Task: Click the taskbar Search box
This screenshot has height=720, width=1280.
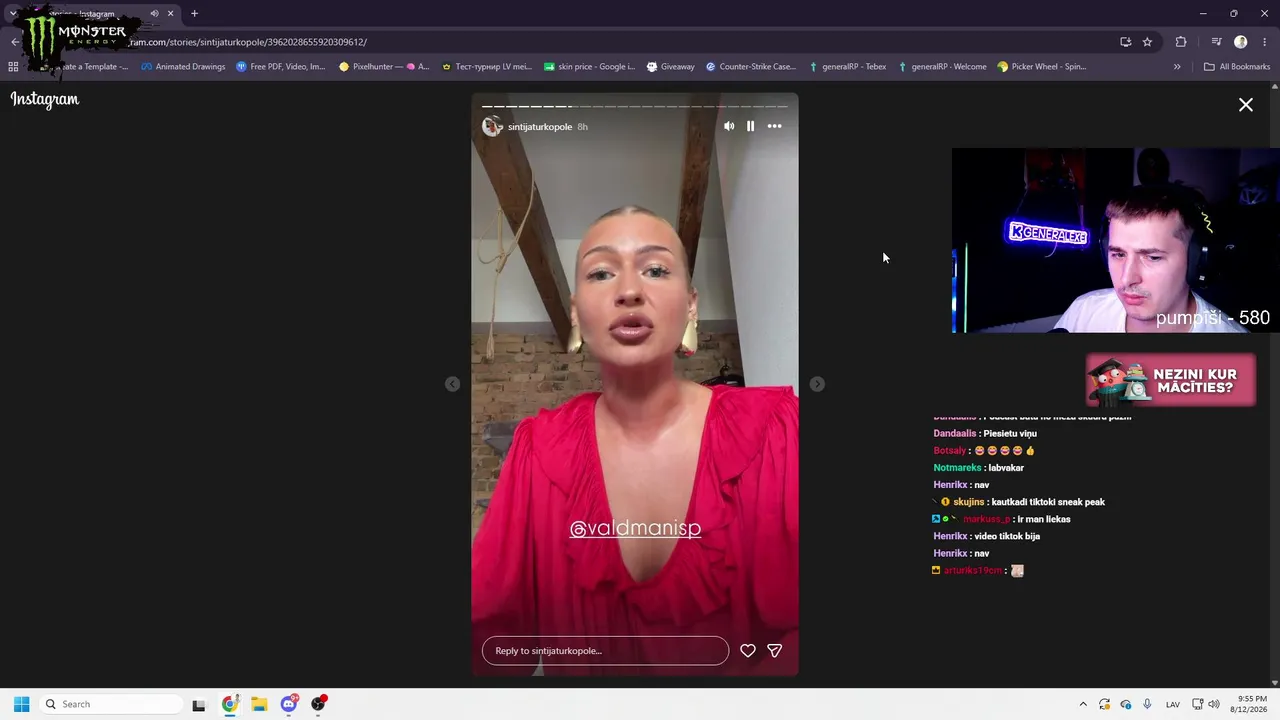Action: coord(111,704)
